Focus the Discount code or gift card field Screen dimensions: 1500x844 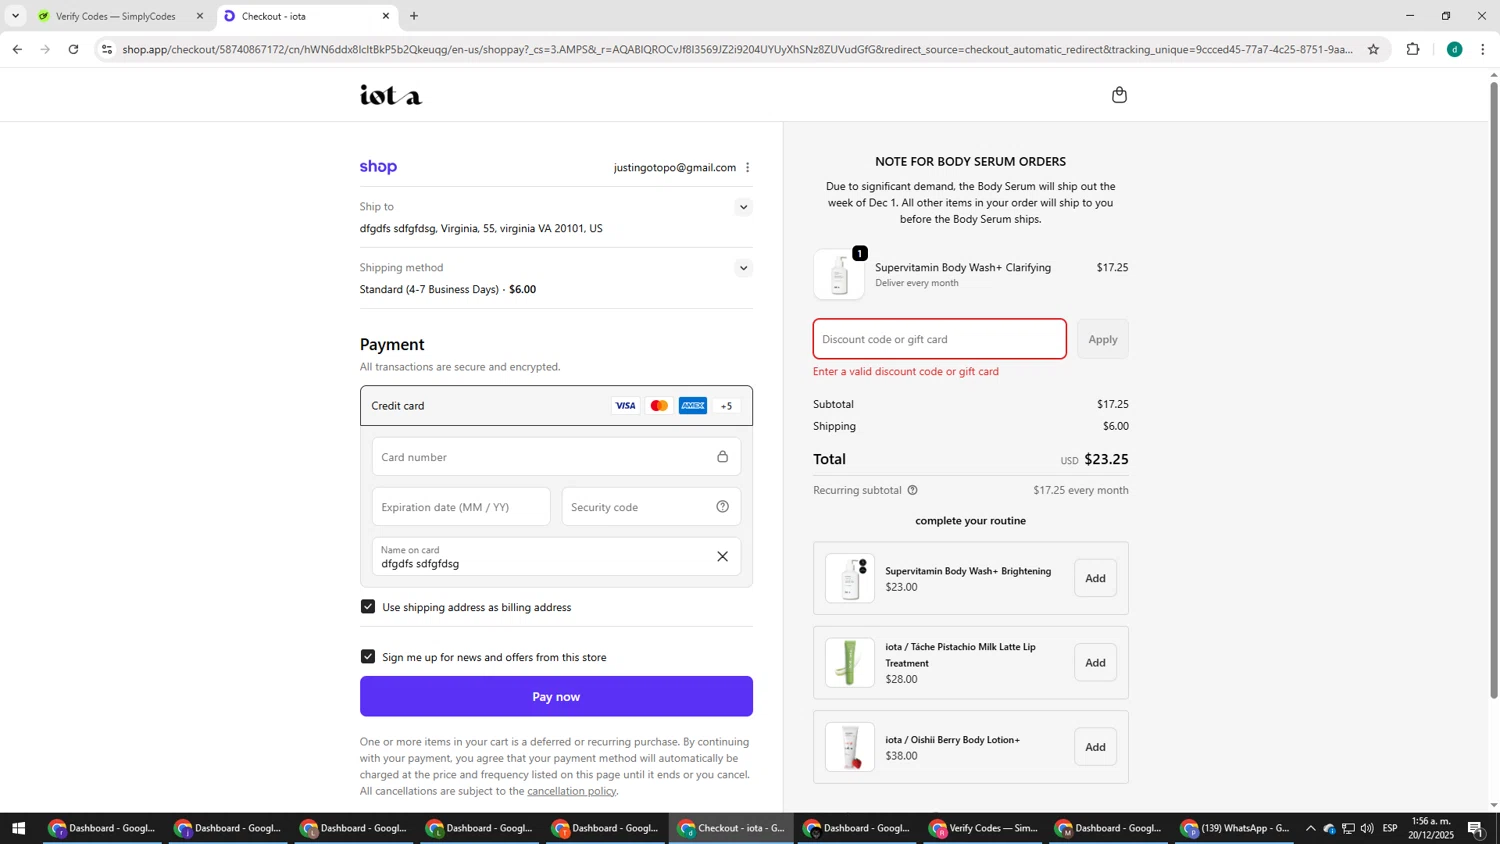tap(939, 339)
